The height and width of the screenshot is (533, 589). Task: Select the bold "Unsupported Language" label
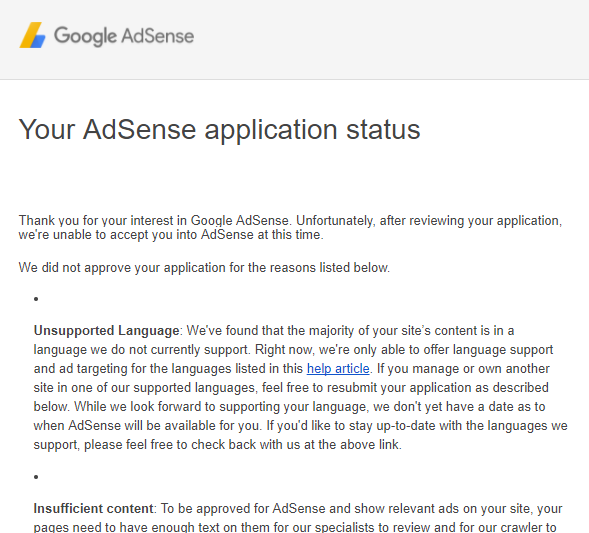pos(106,331)
